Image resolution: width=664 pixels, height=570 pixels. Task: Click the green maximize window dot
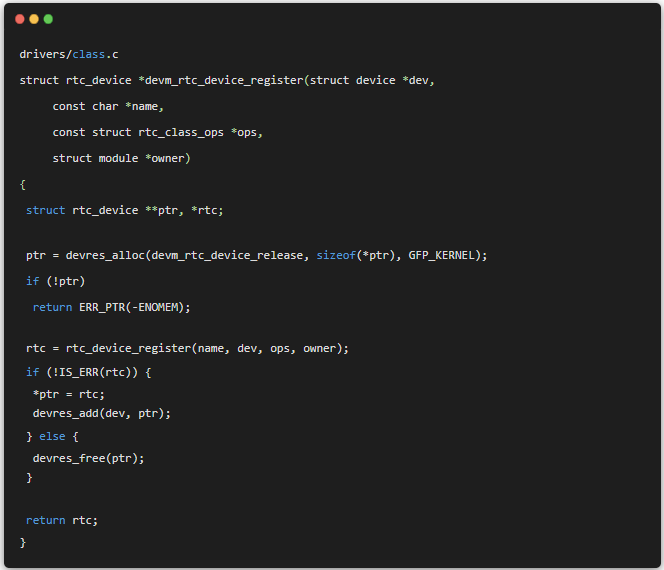click(x=48, y=19)
